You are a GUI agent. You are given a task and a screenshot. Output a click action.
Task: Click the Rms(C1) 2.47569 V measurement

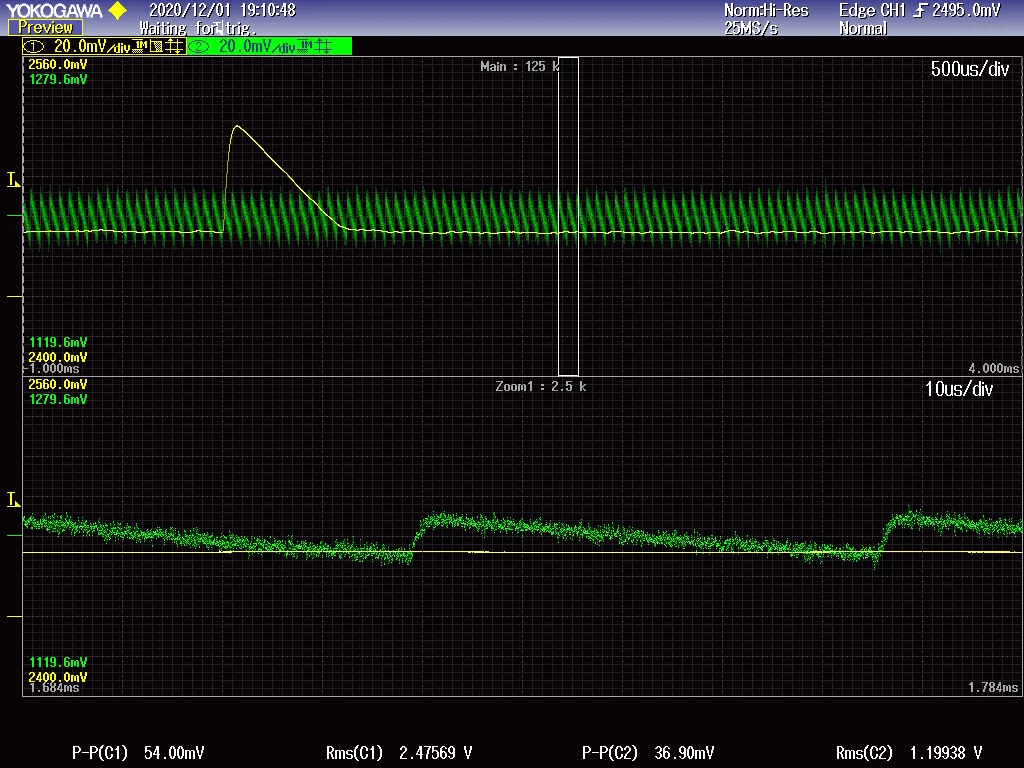[398, 753]
